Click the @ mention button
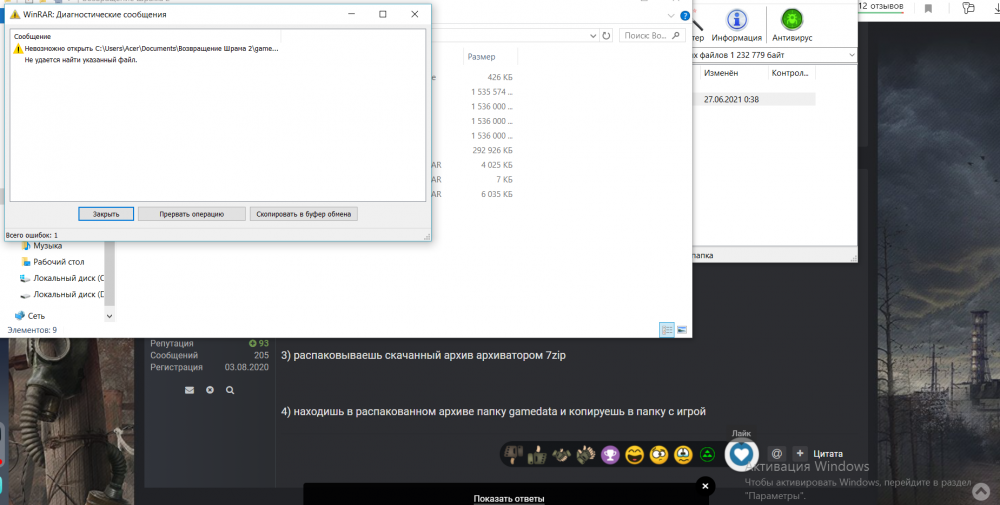The image size is (1000, 505). click(777, 454)
